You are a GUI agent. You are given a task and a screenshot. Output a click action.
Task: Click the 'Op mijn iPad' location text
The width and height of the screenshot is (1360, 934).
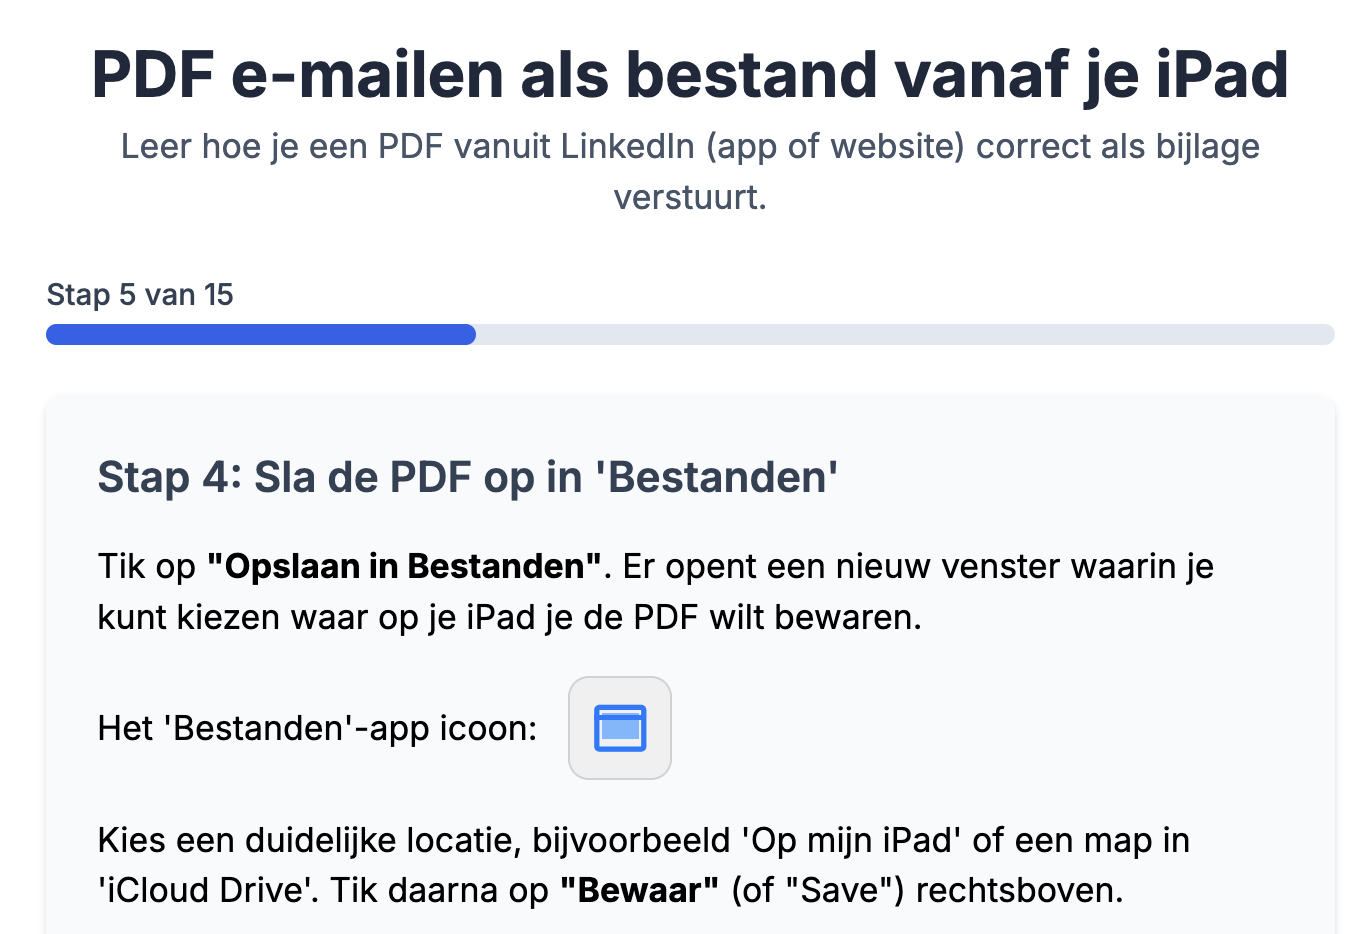[851, 840]
